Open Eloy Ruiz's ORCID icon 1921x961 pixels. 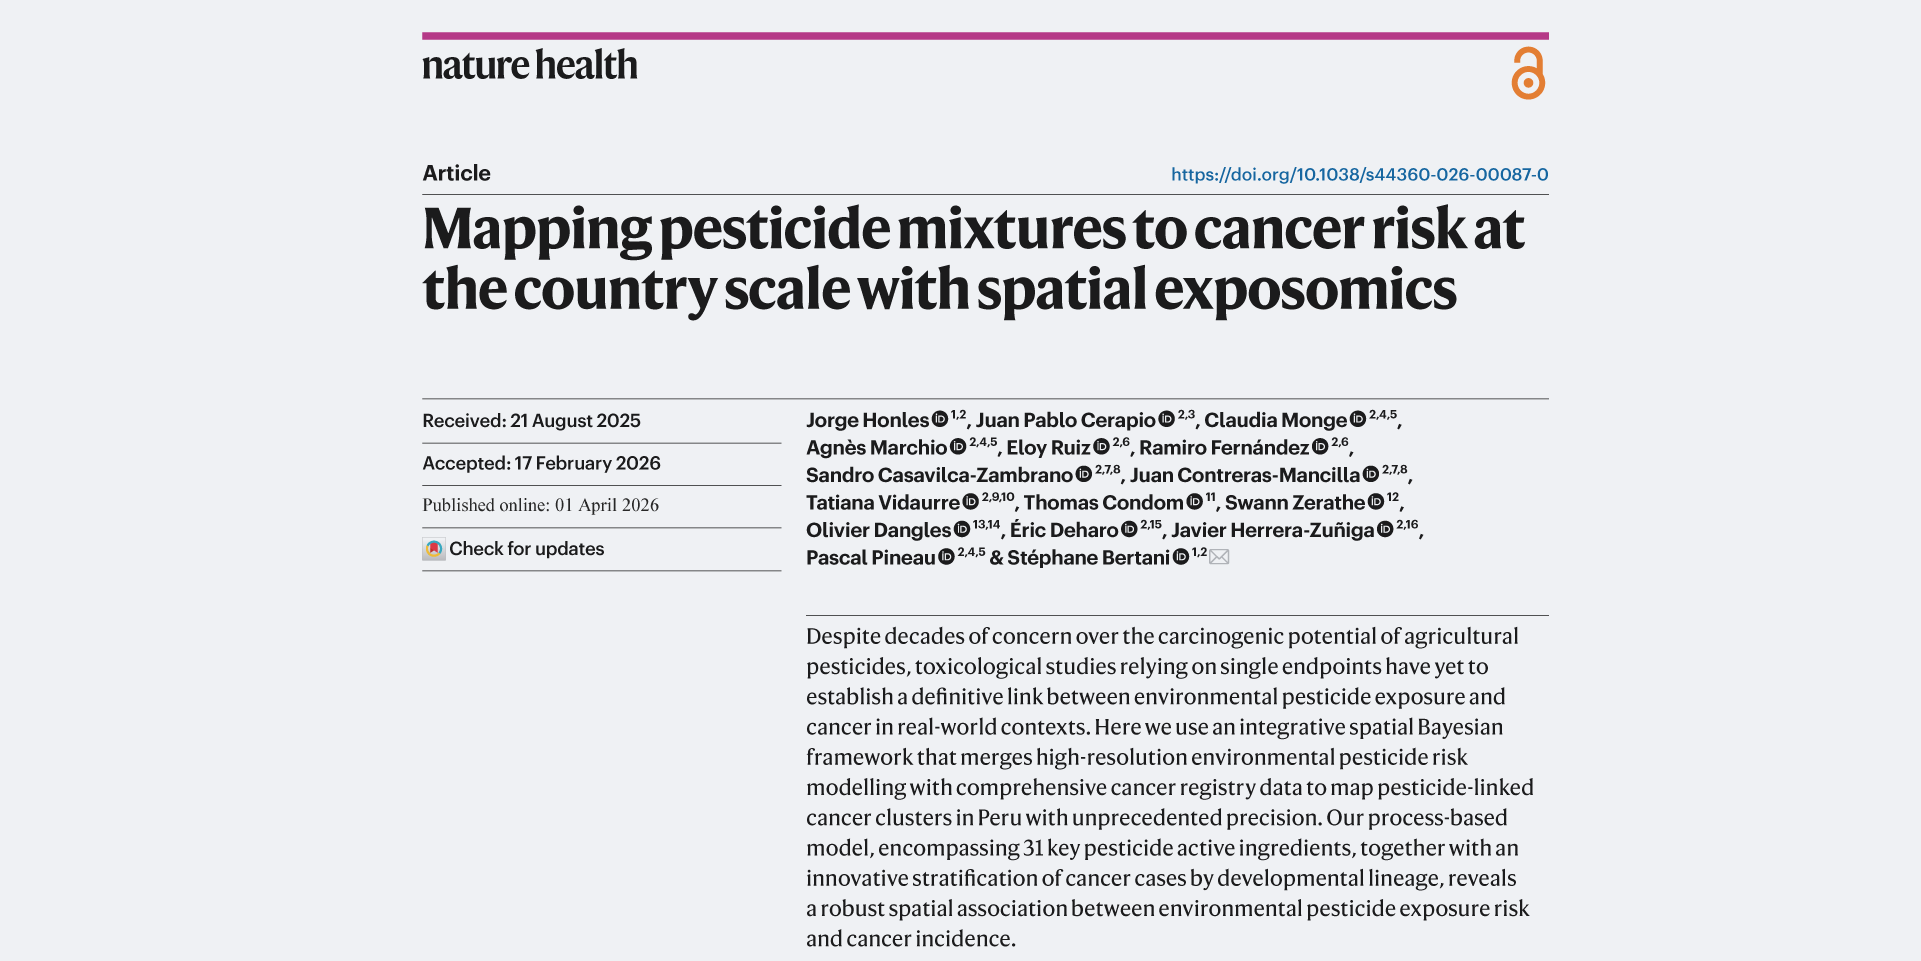click(x=1101, y=447)
